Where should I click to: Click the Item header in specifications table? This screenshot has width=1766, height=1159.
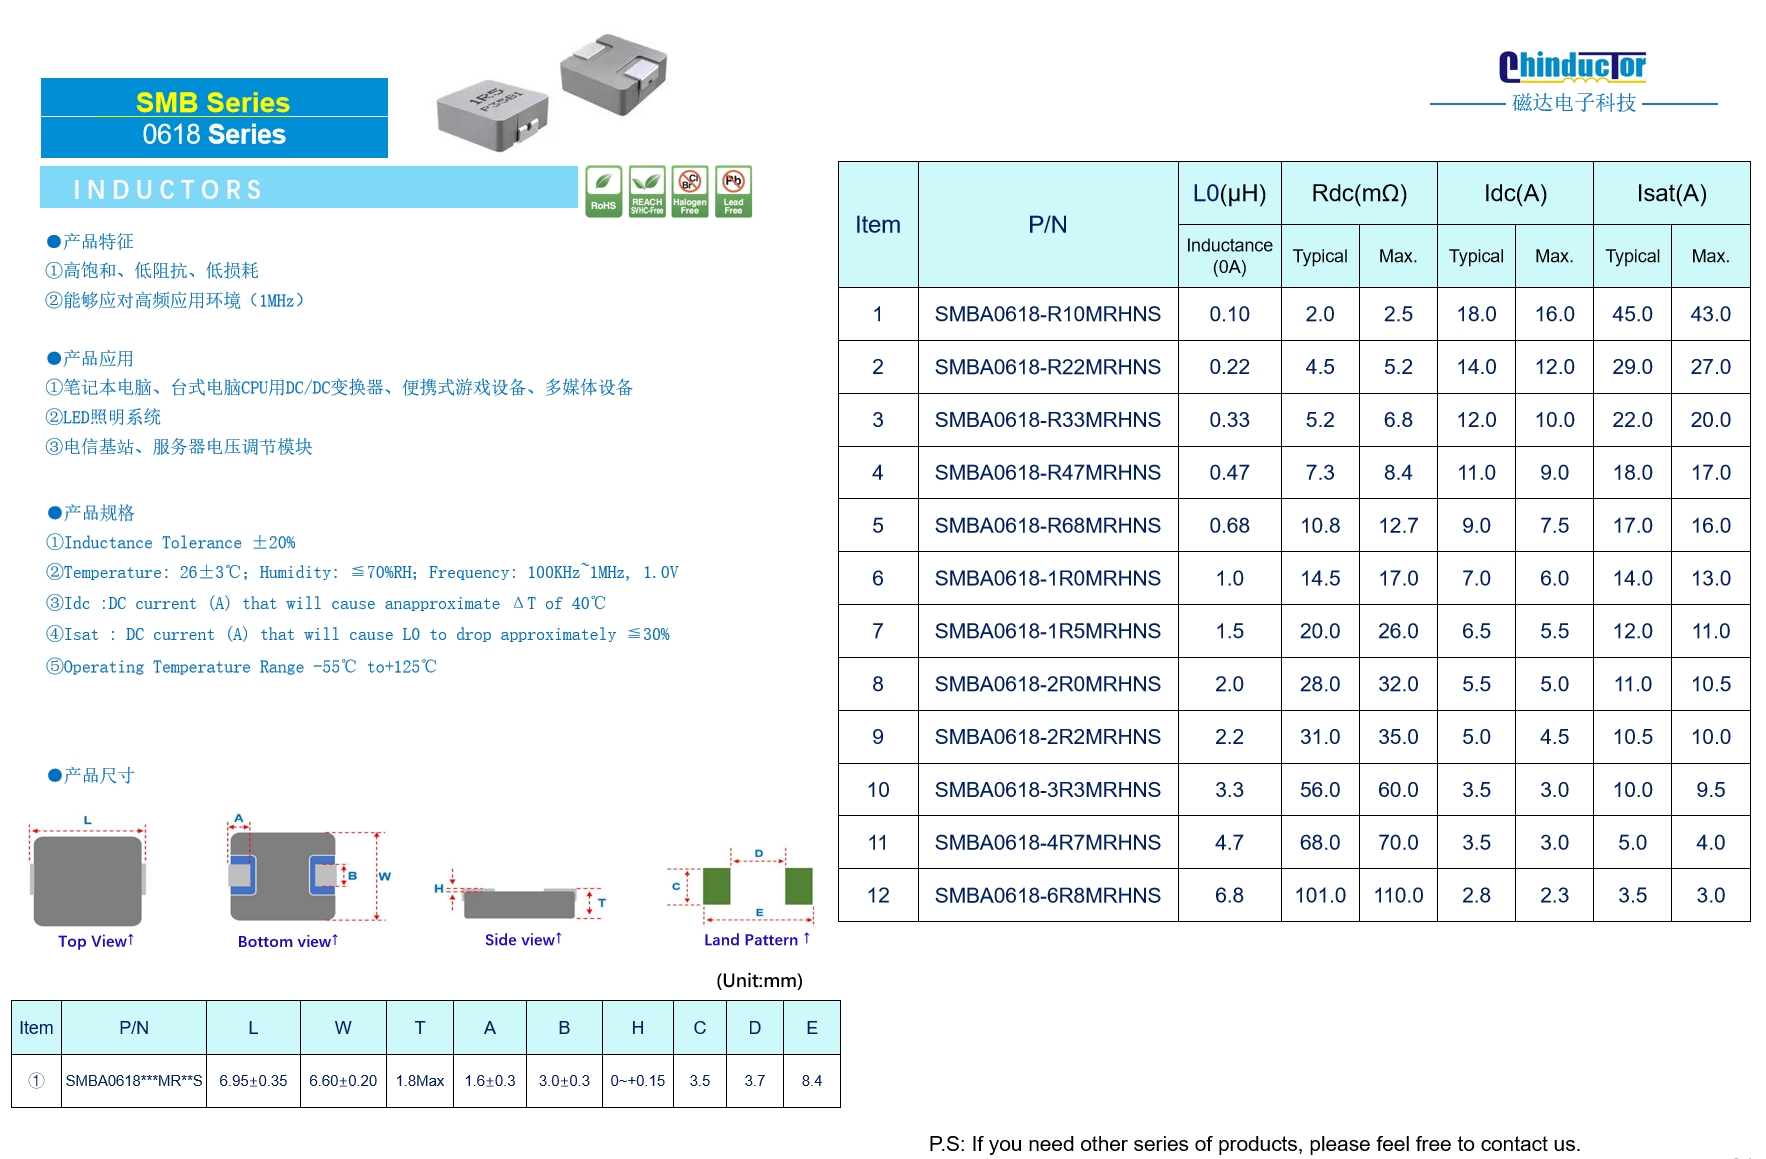(x=877, y=225)
